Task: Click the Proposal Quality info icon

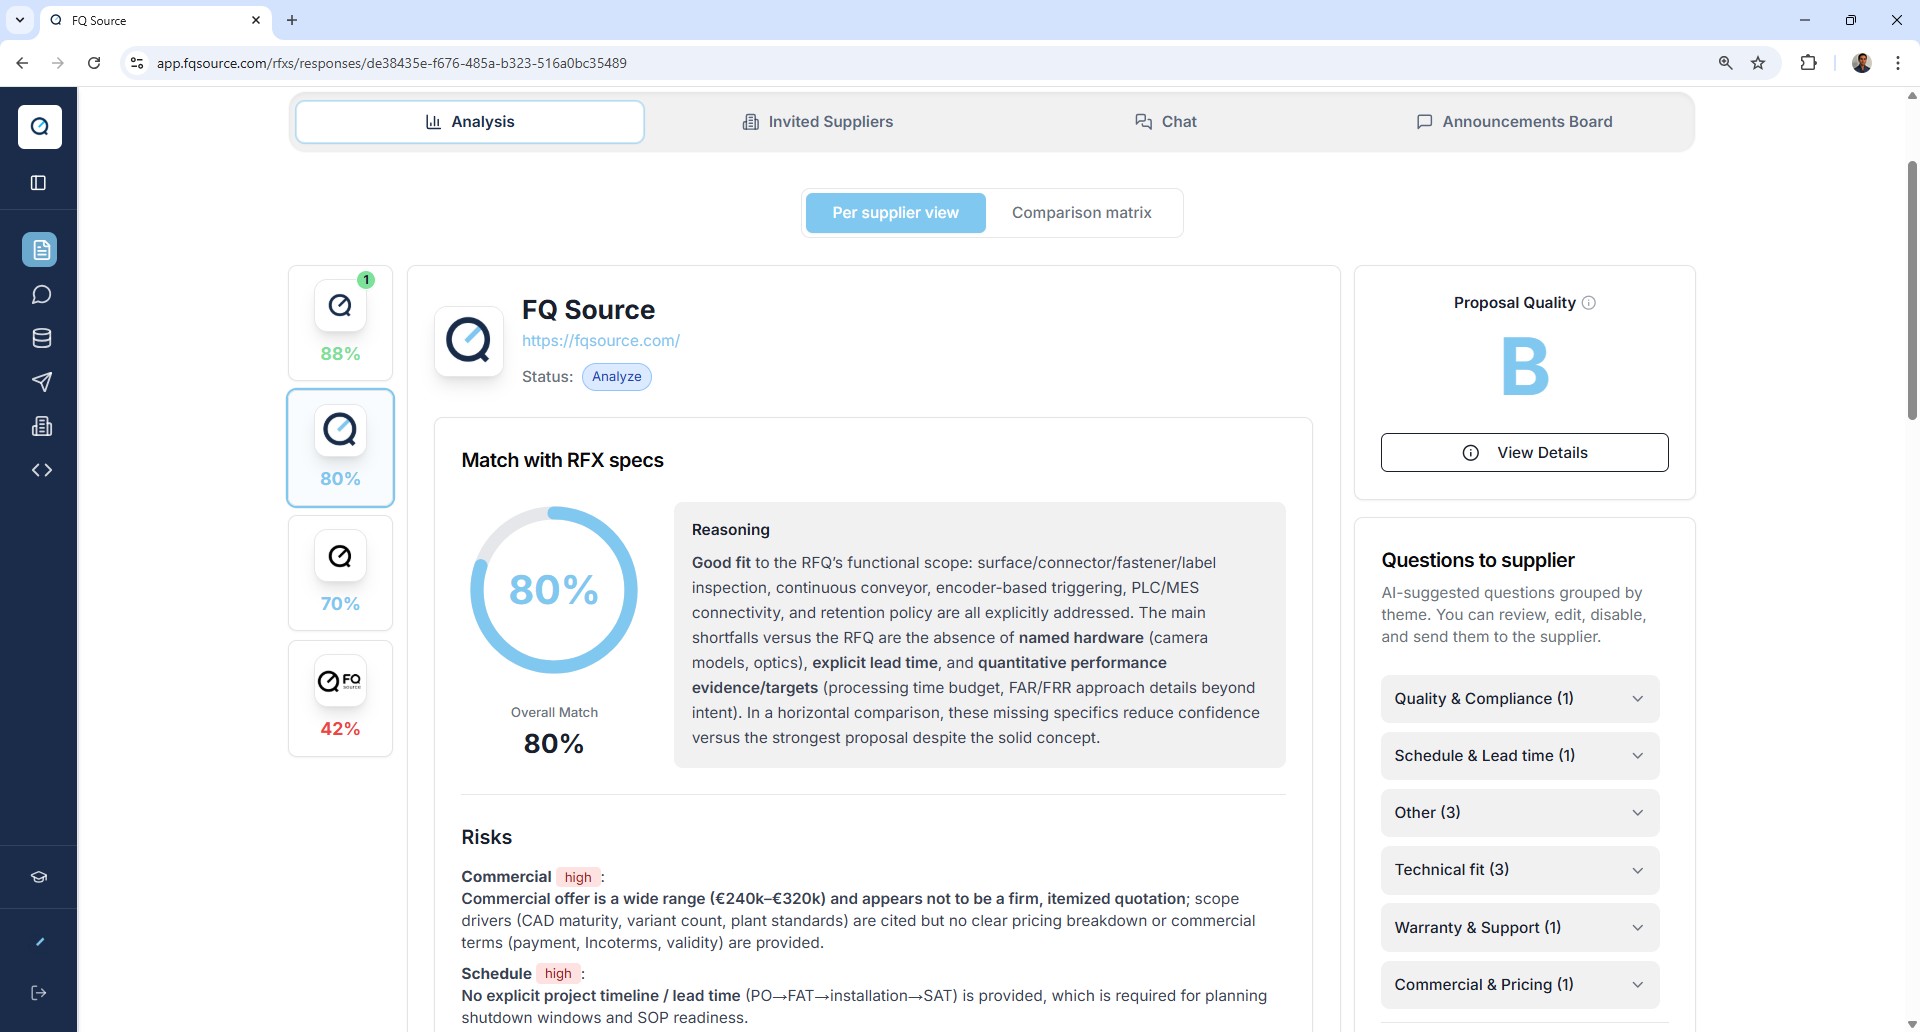Action: point(1589,303)
